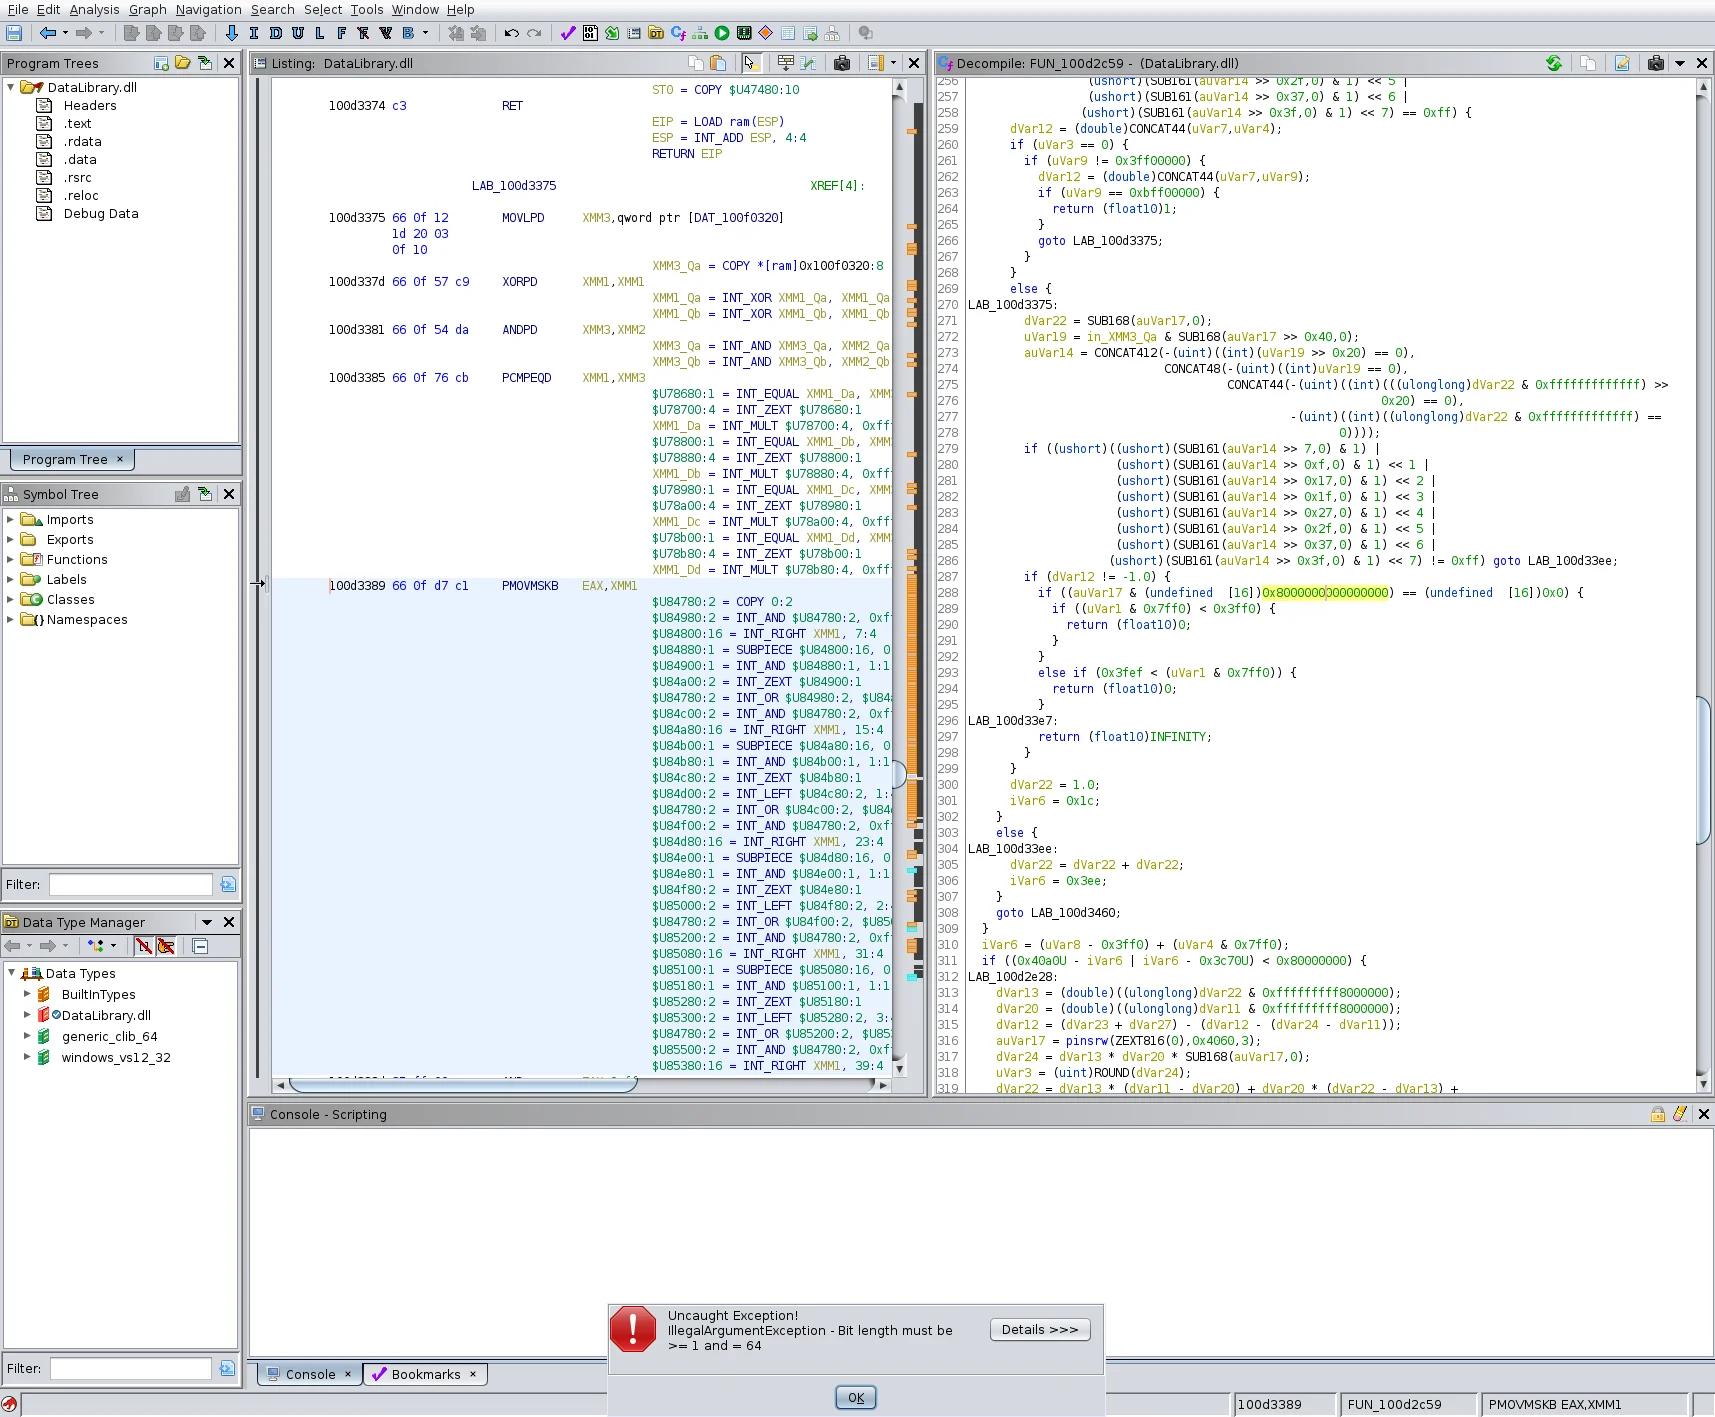
Task: Jump to next Undefined with U icon
Action: [x=298, y=33]
